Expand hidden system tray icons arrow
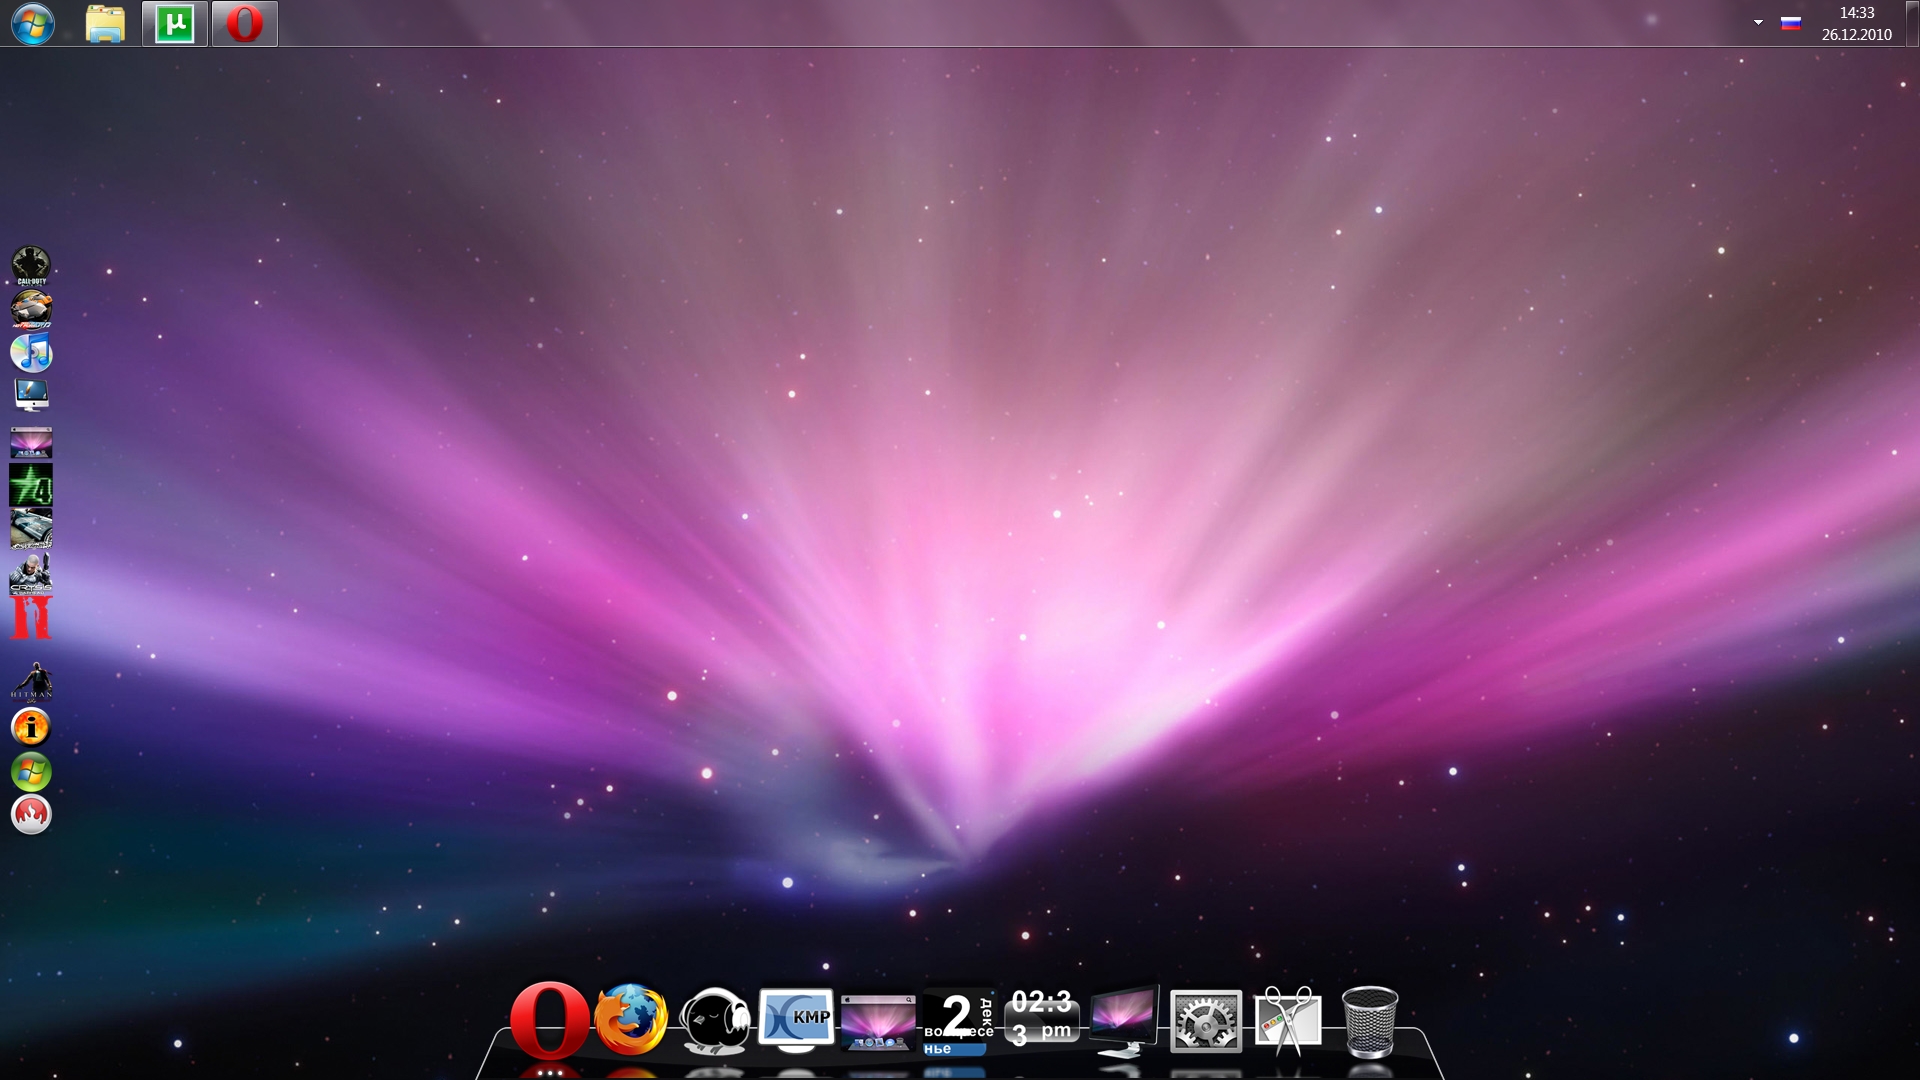Image resolution: width=1920 pixels, height=1080 pixels. [1758, 22]
